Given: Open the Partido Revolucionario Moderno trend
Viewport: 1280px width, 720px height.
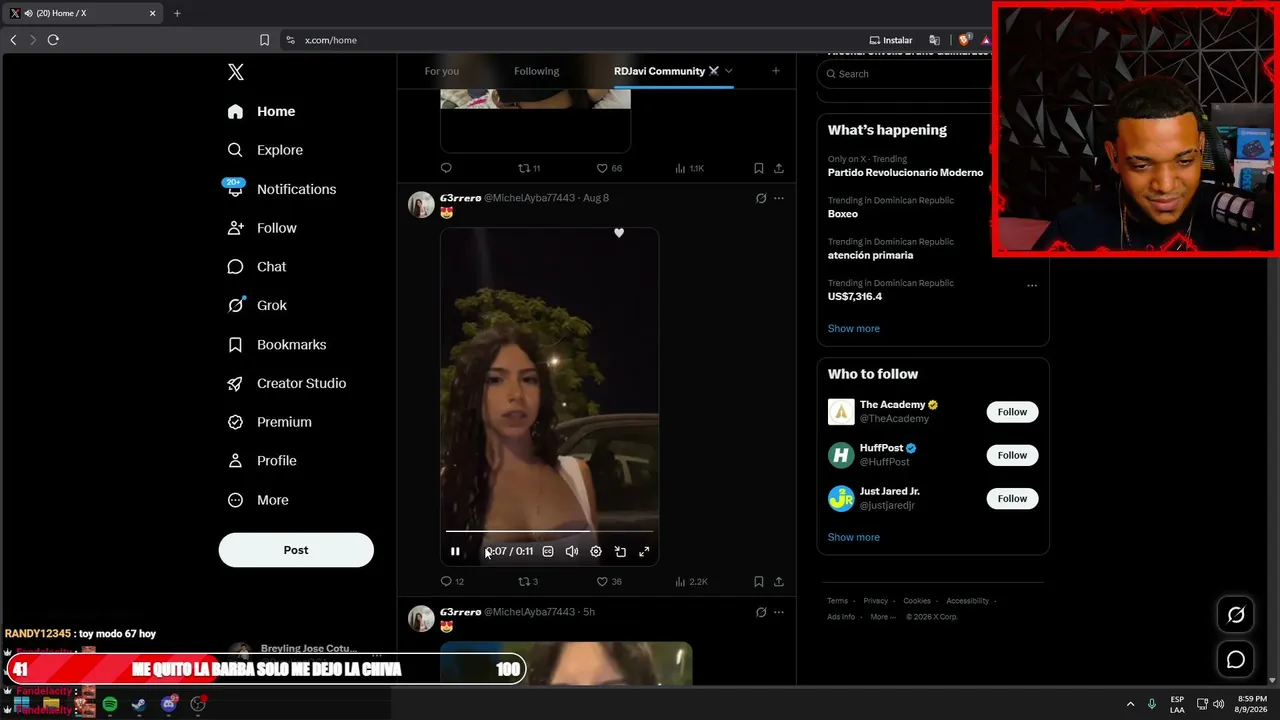Looking at the screenshot, I should pos(906,172).
